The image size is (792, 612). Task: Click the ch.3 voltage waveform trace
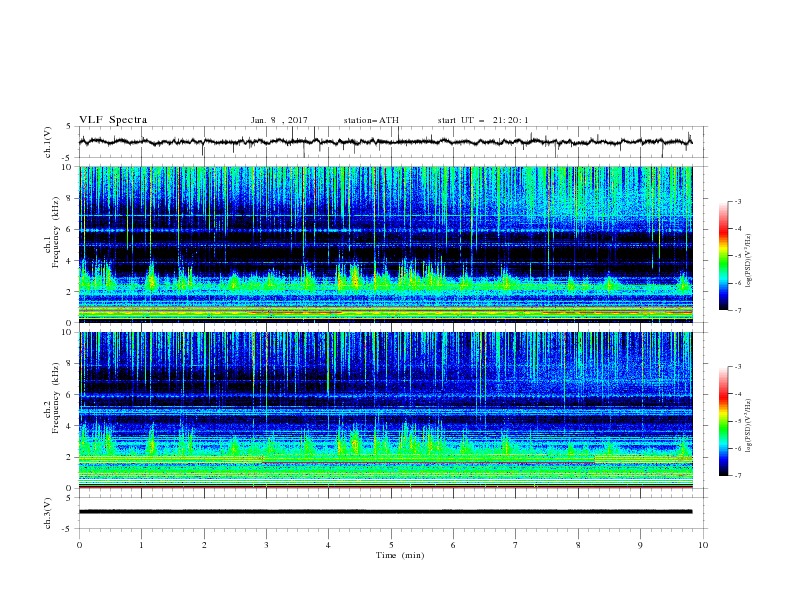click(x=385, y=512)
